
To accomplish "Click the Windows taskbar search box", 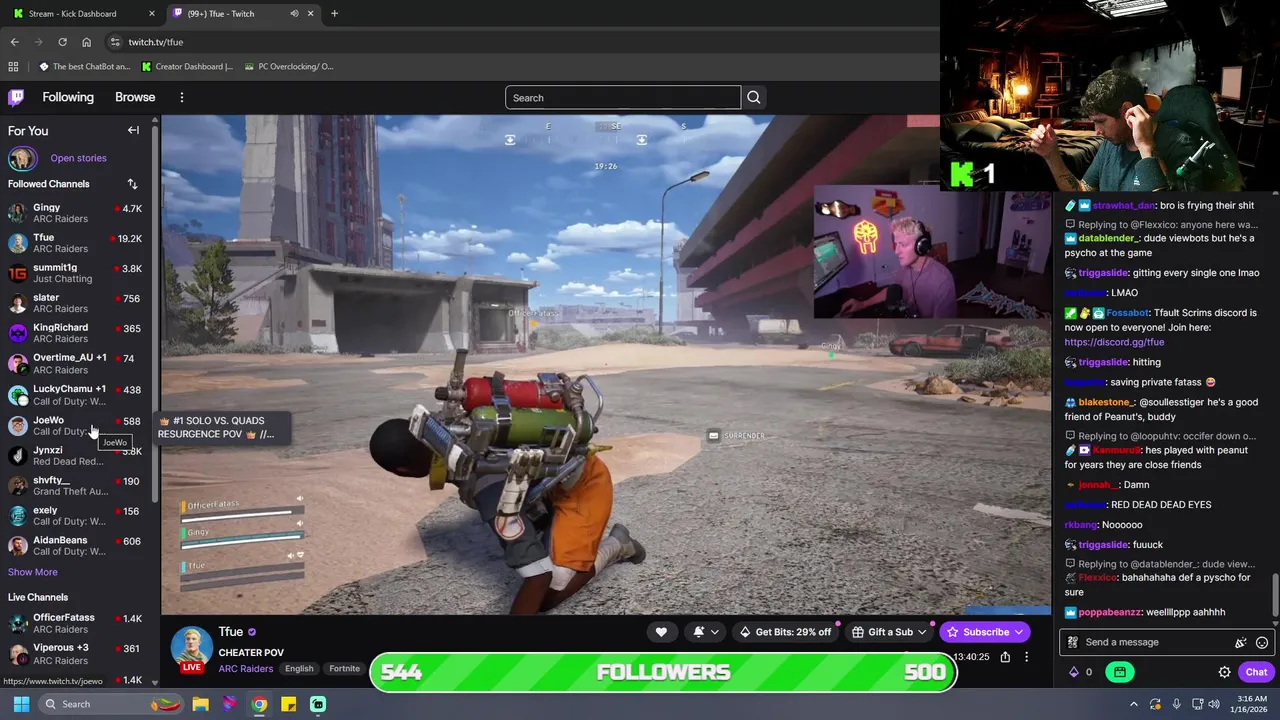I will tap(110, 704).
